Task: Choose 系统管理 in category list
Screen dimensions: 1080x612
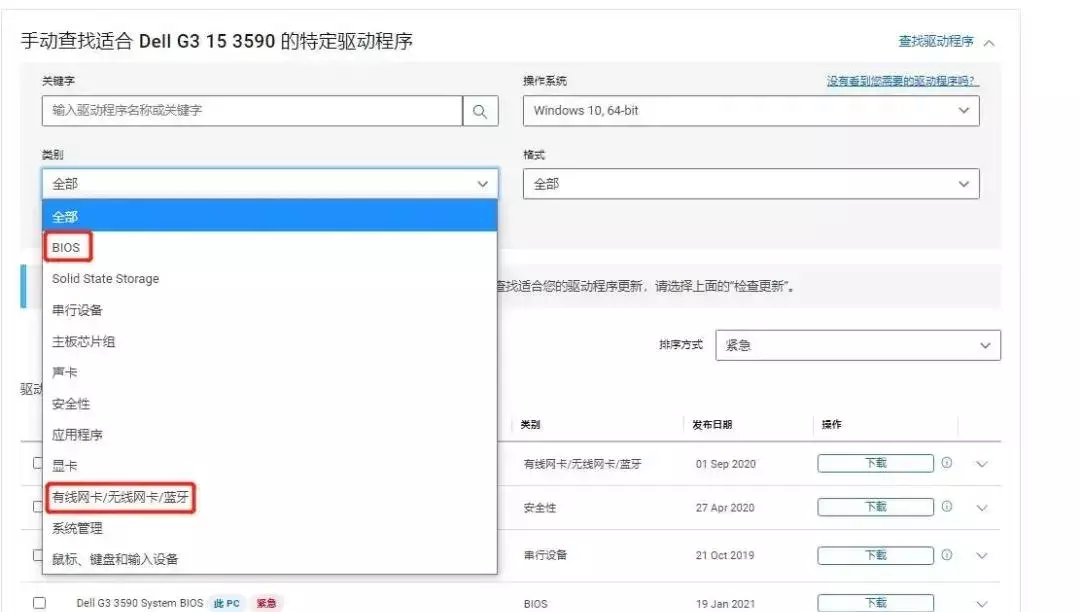Action: (270, 528)
